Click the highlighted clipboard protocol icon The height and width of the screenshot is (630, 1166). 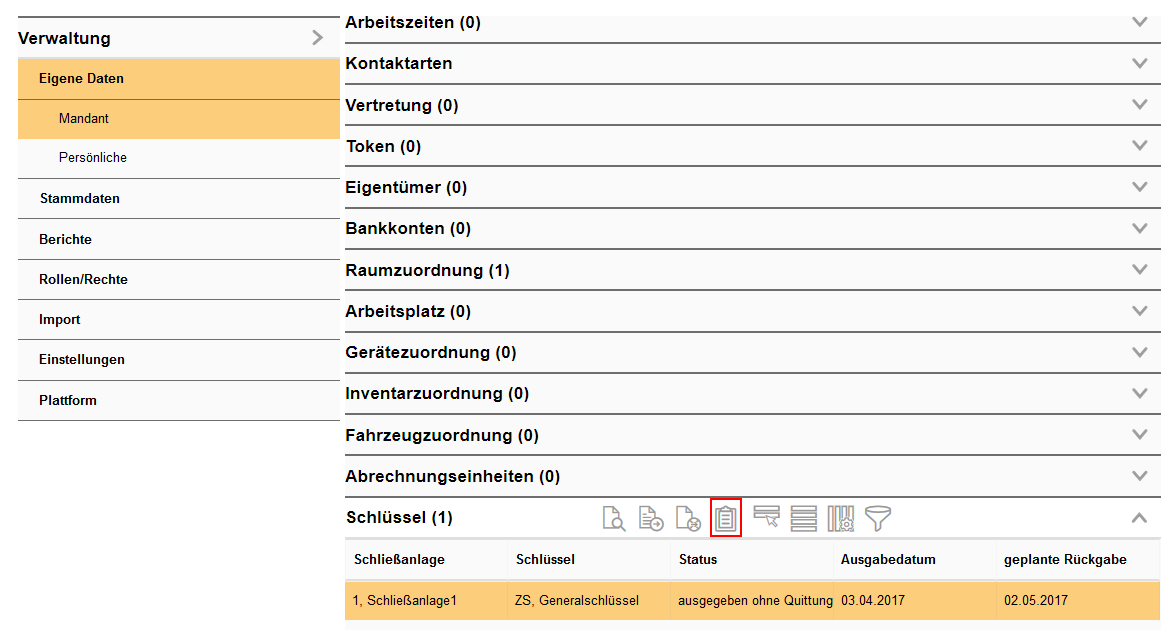(726, 518)
